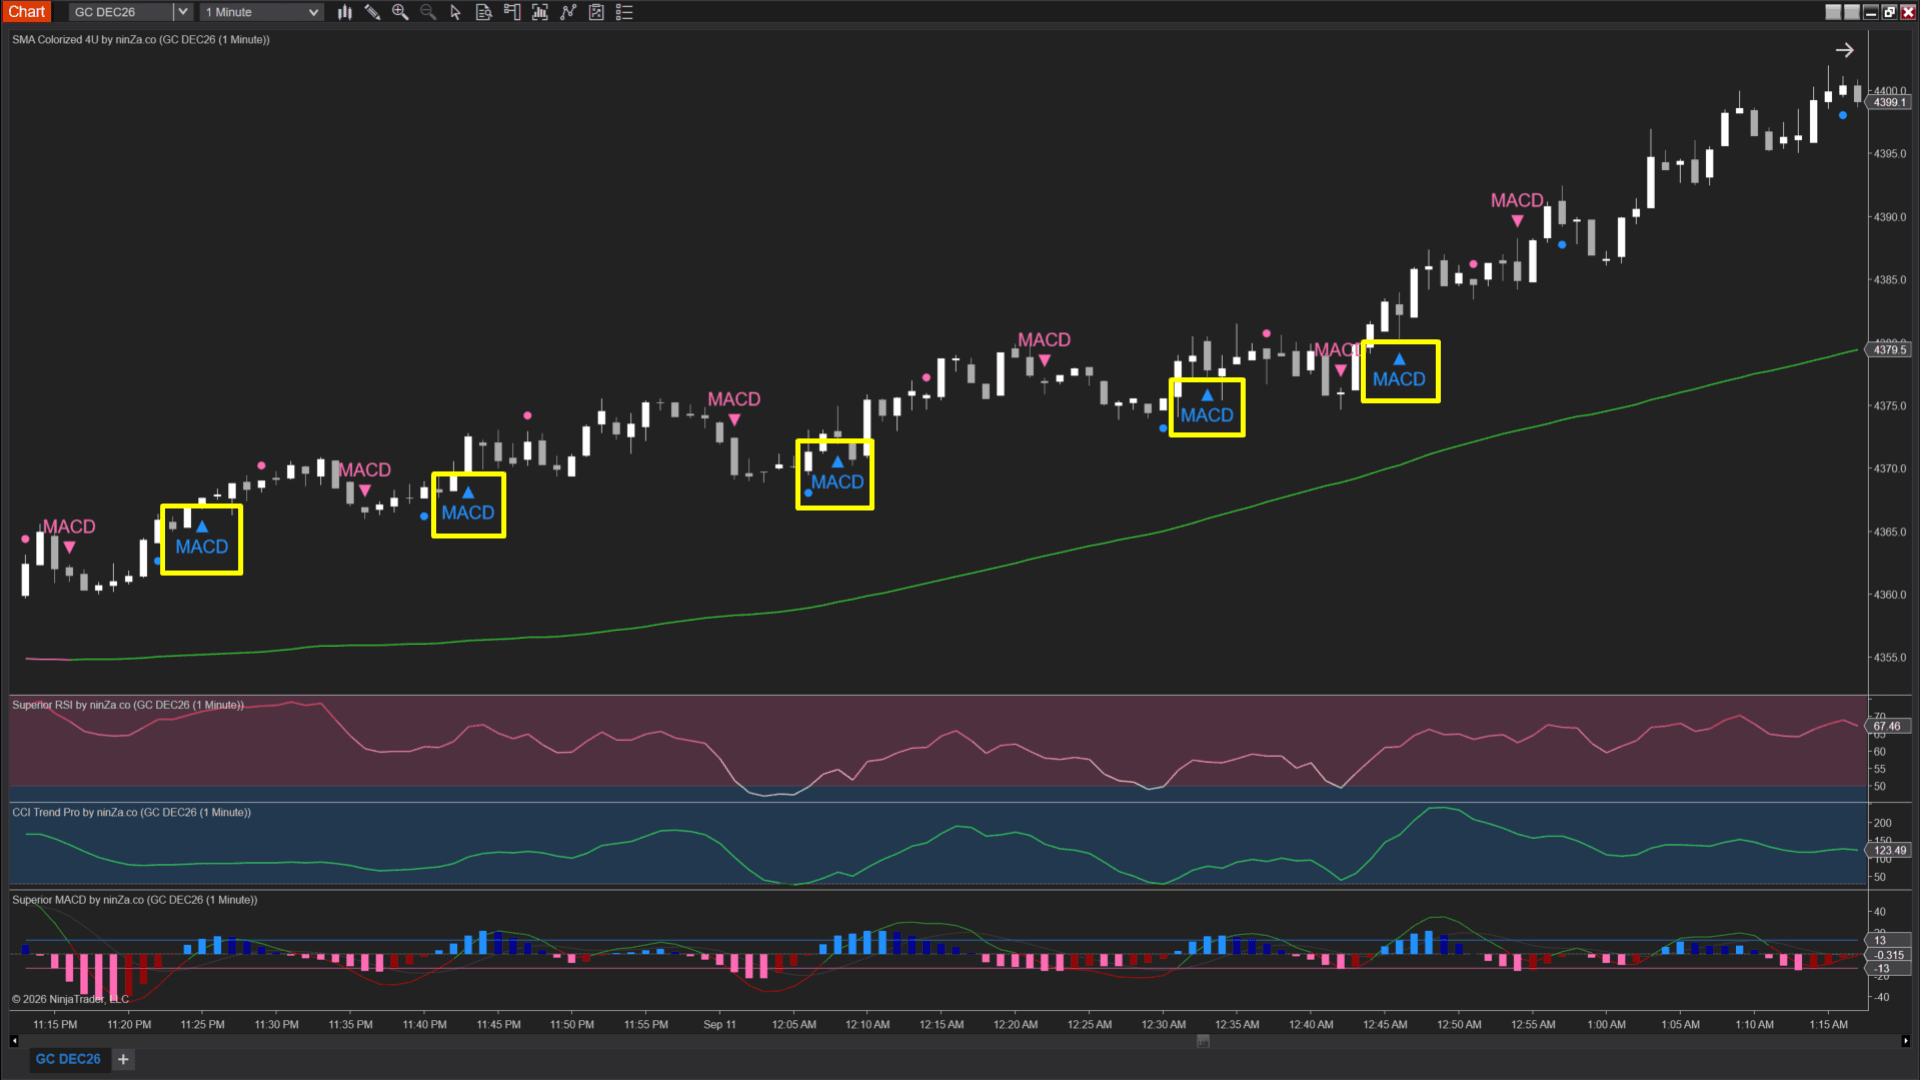Click the 12:30 AM time axis label

pyautogui.click(x=1163, y=1024)
